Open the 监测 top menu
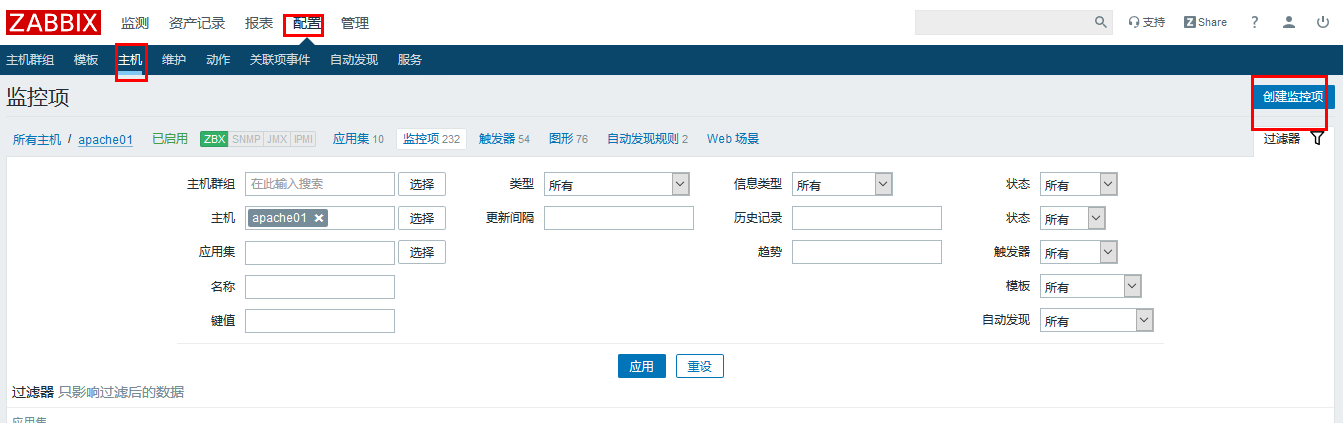Image resolution: width=1343 pixels, height=423 pixels. [135, 23]
